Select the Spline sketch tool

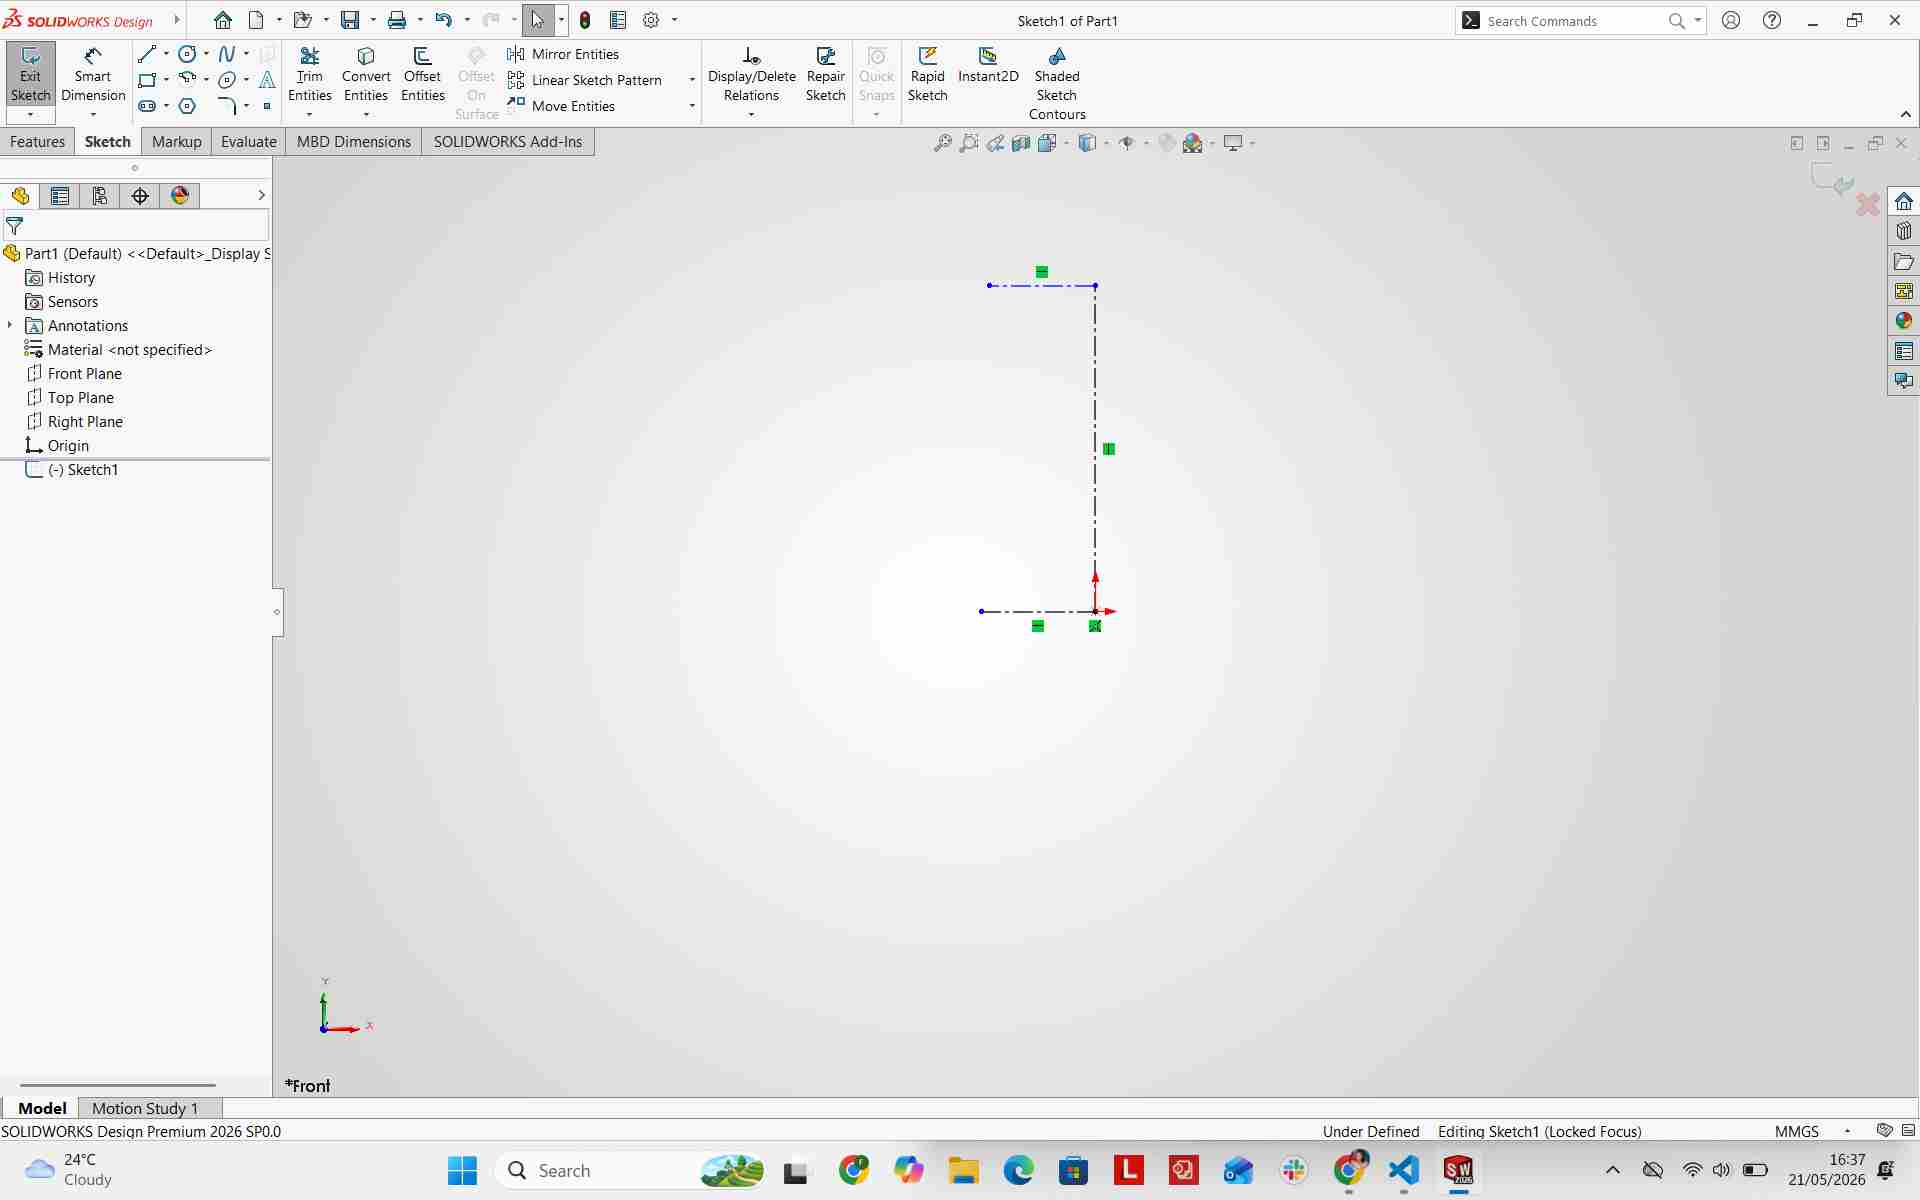click(x=227, y=54)
